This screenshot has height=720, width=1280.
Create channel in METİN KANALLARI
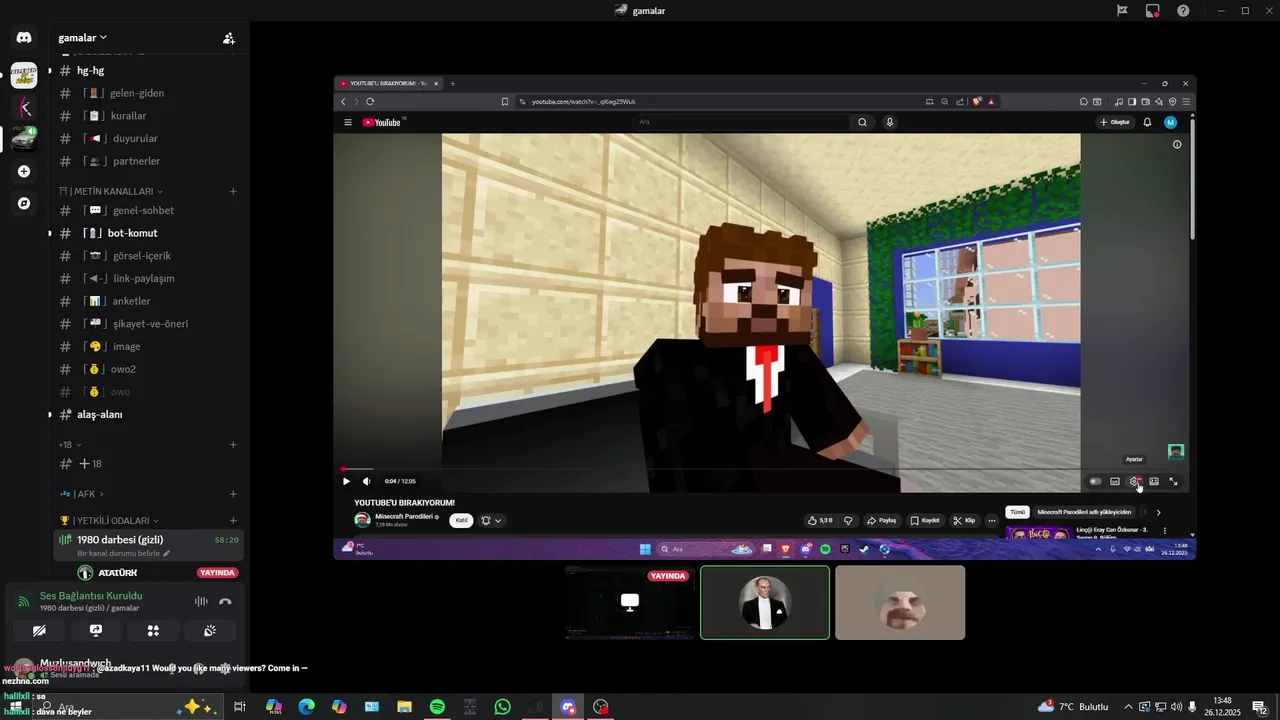[233, 191]
